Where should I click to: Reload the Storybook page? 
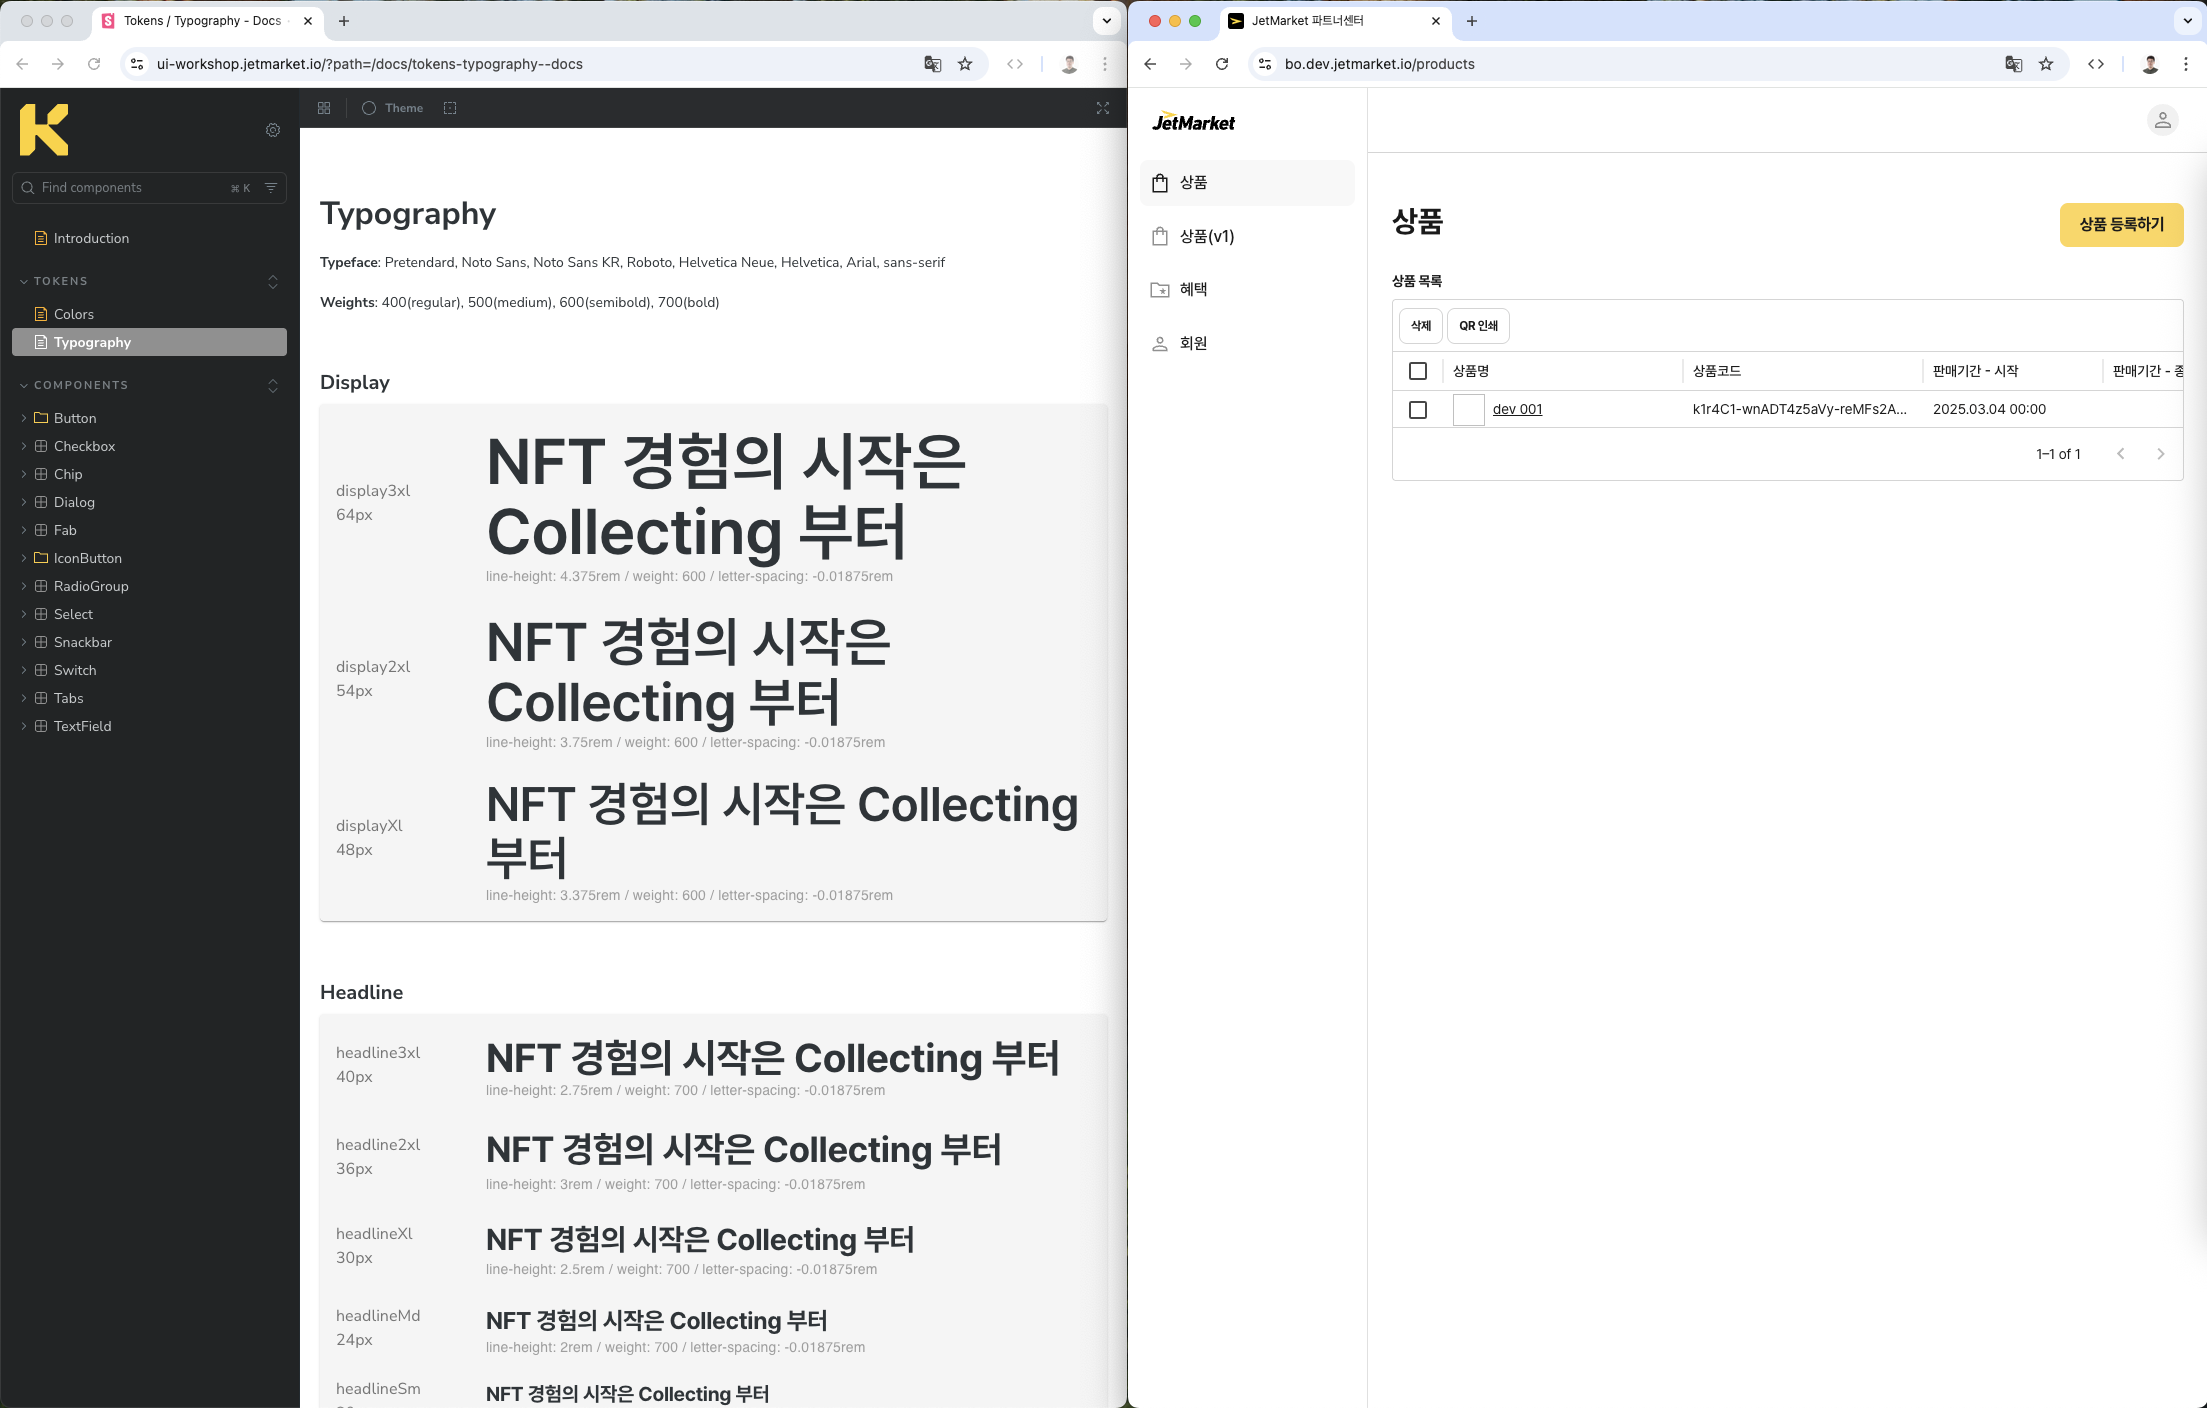[x=94, y=64]
